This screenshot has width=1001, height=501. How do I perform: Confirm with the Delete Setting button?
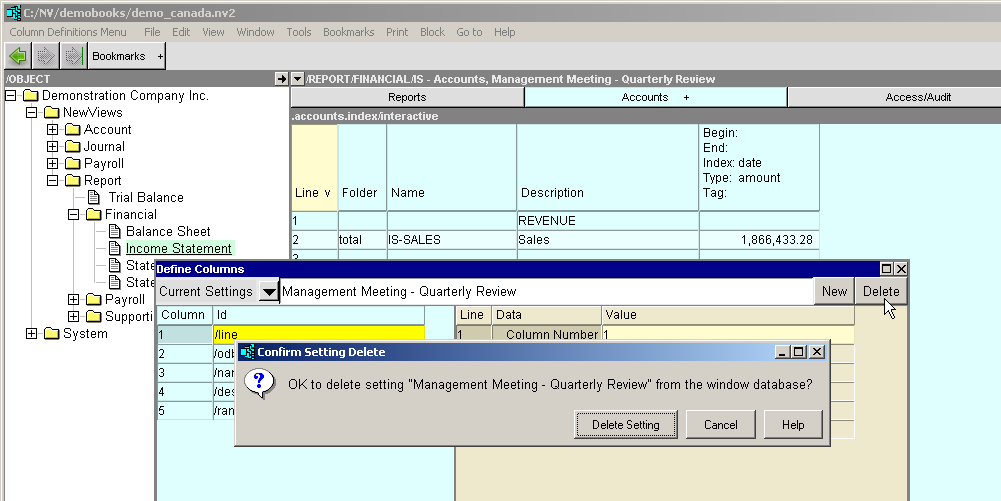pos(626,424)
